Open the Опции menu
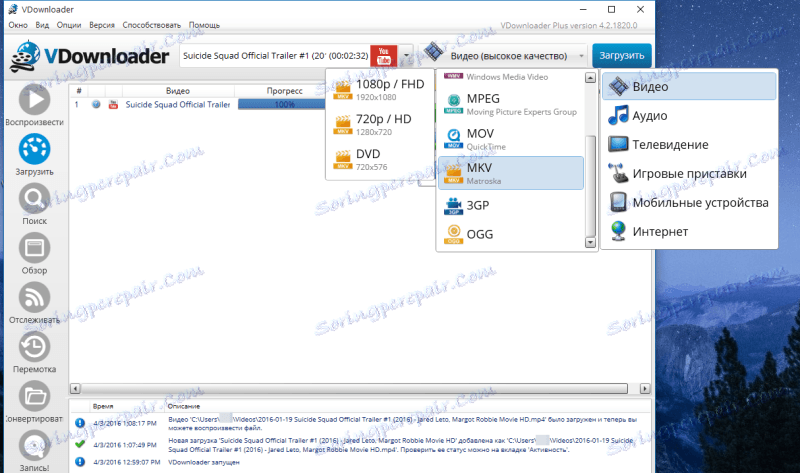 (69, 25)
